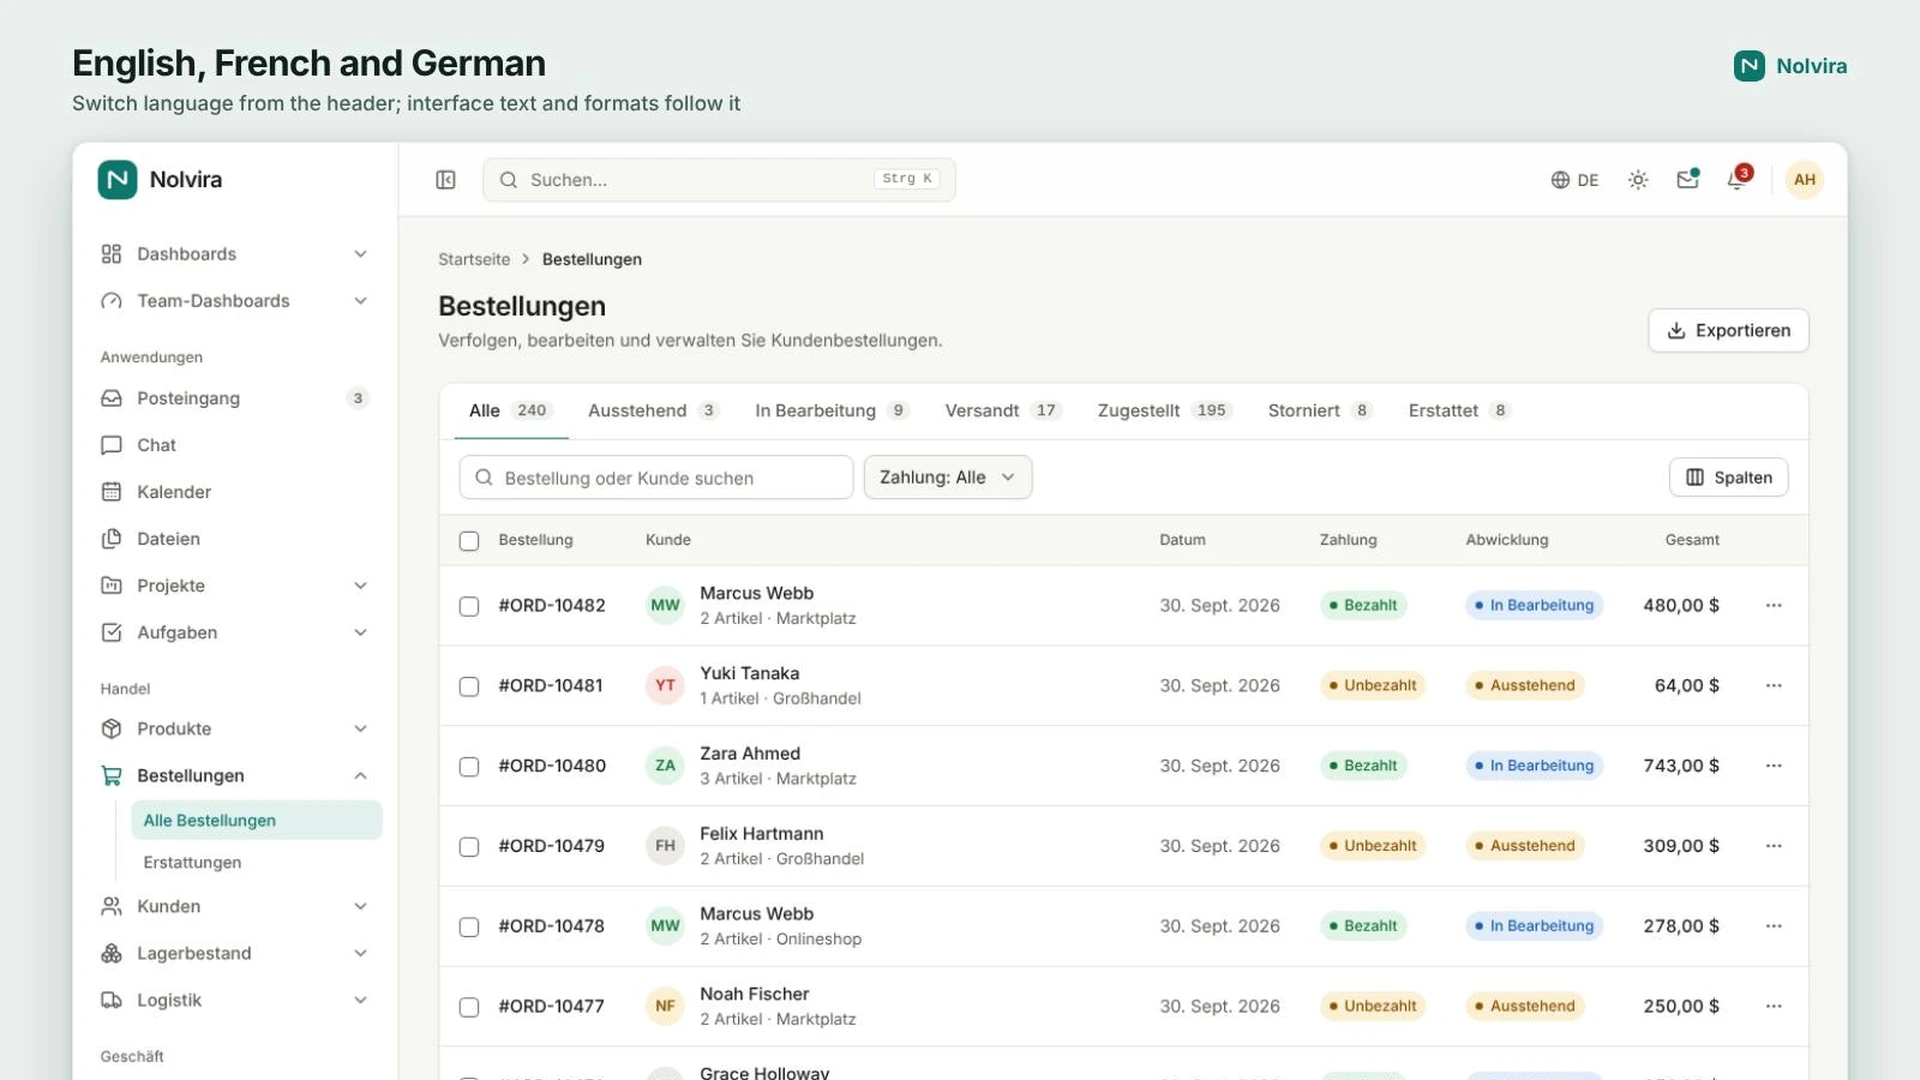Open the Zahlung: Alle filter dropdown

tap(948, 478)
